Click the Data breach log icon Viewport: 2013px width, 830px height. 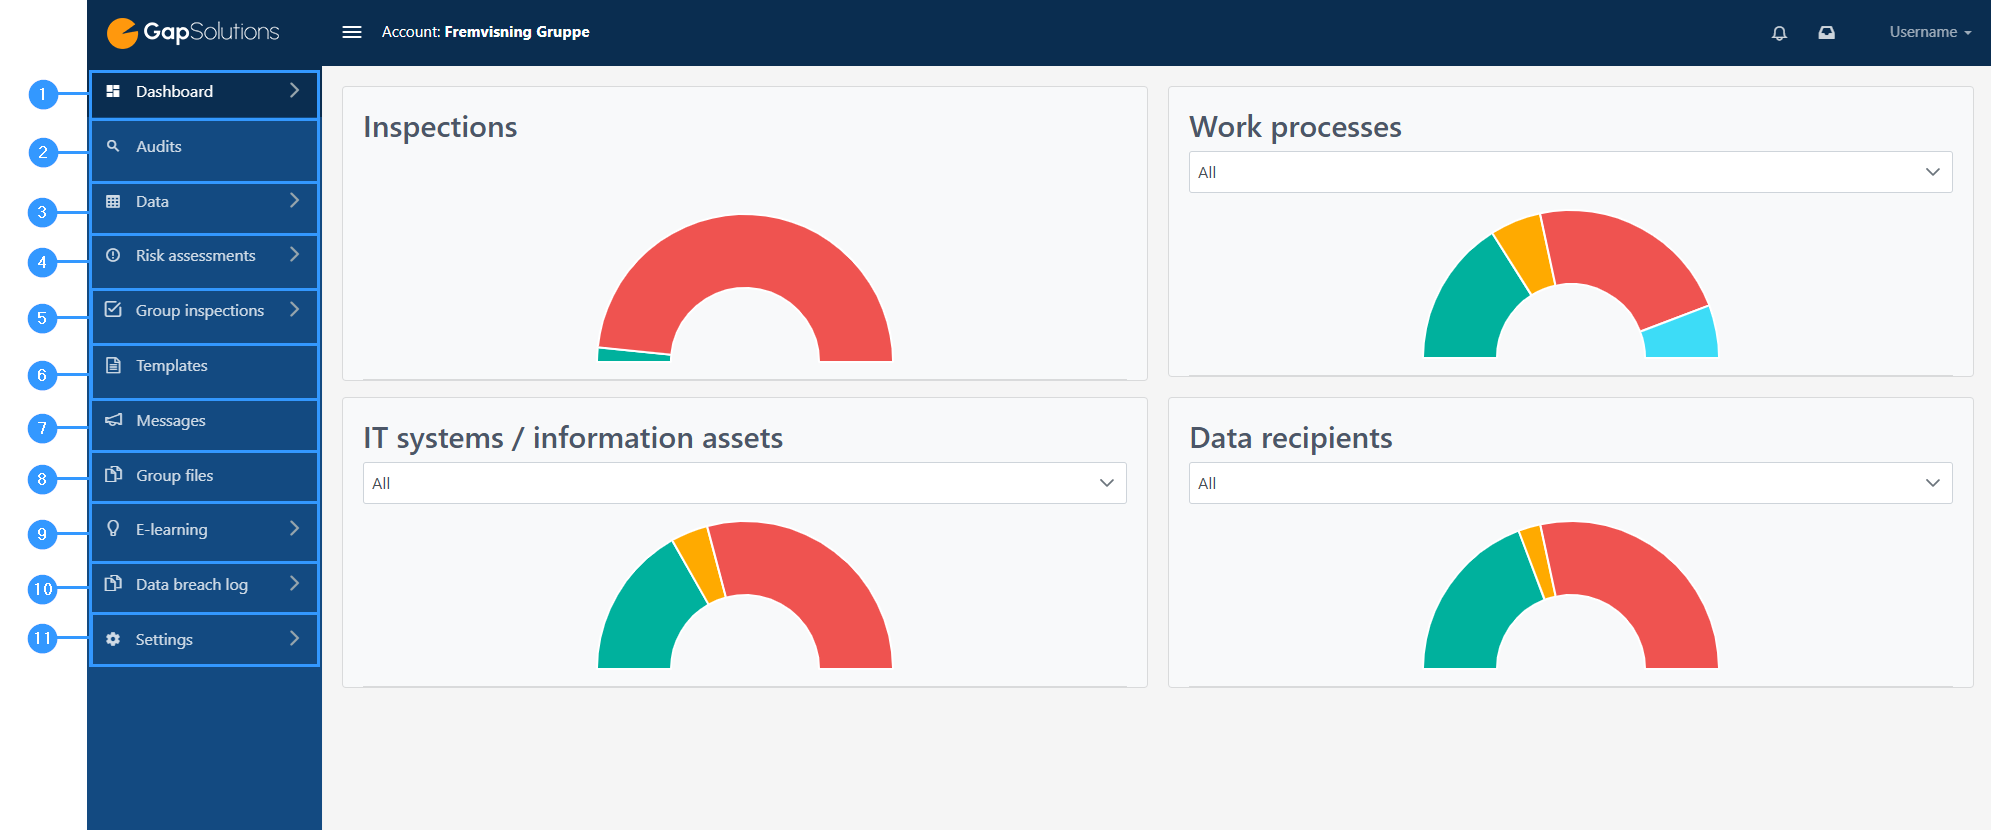pos(113,583)
